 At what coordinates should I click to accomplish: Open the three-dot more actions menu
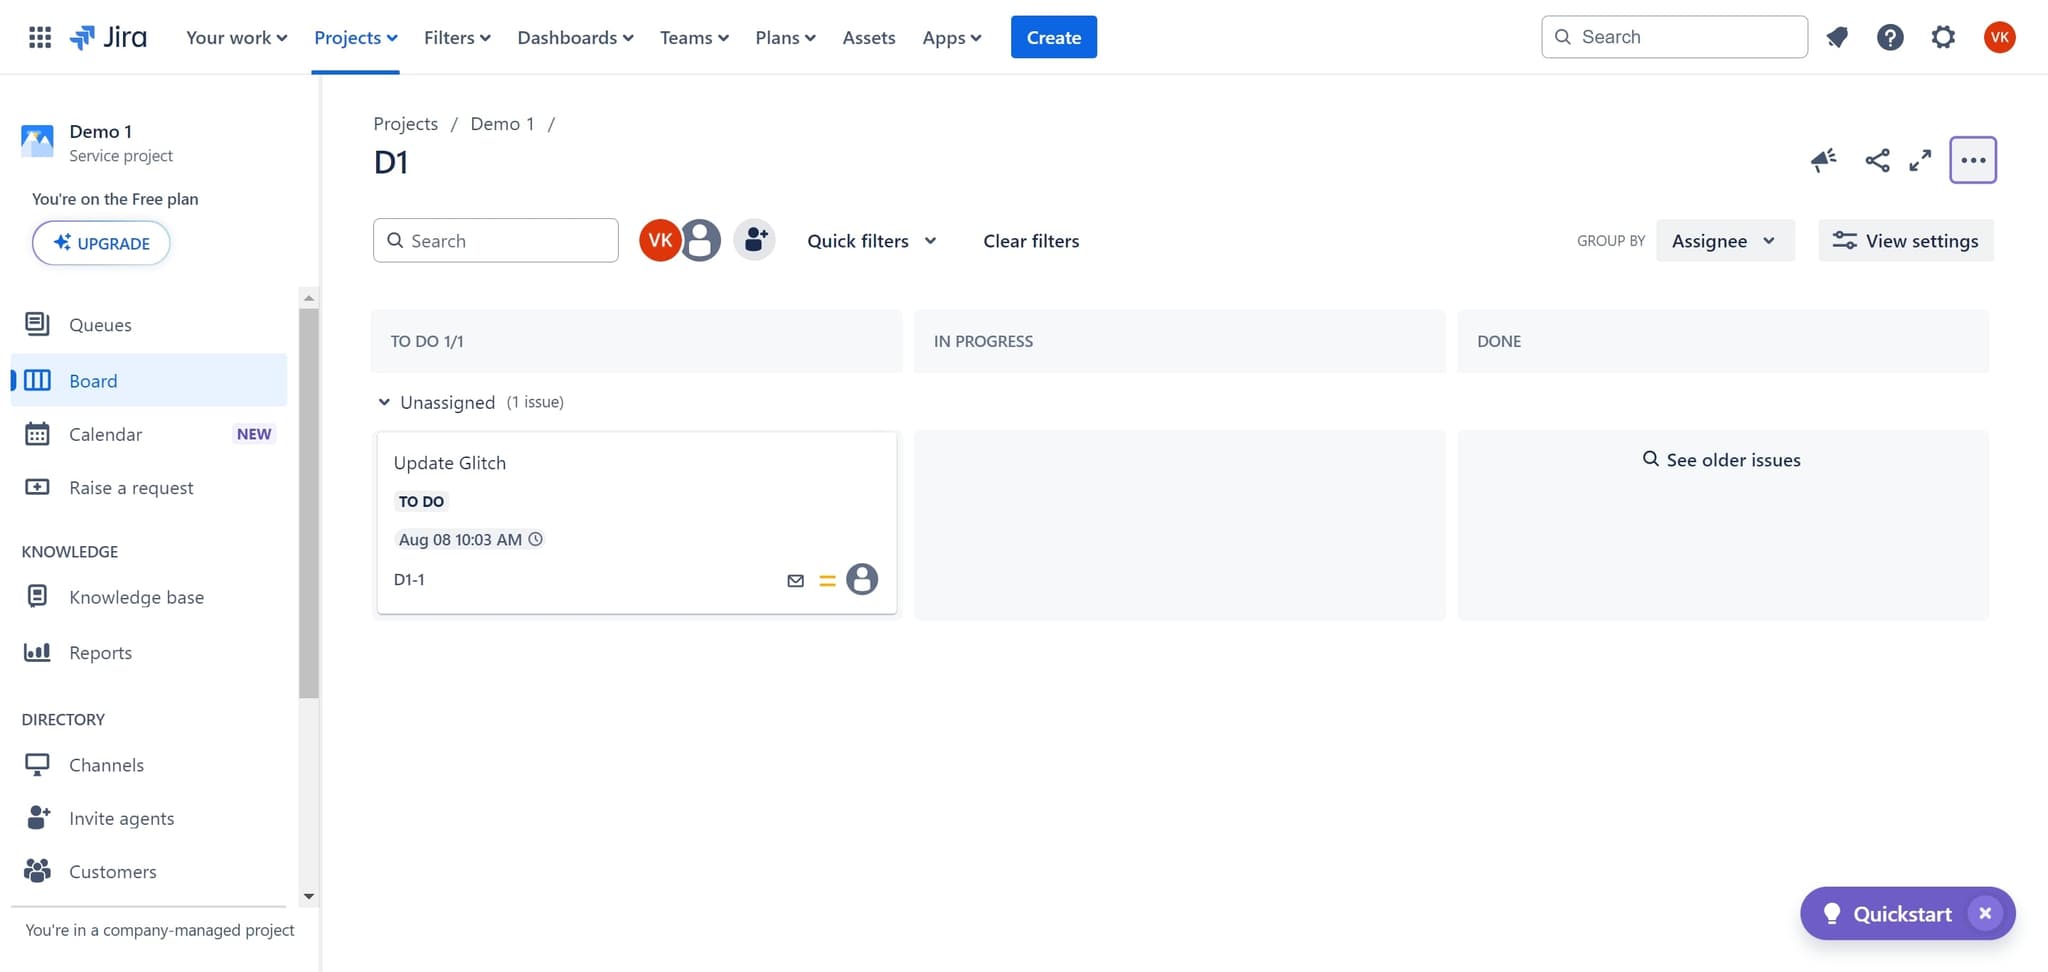tap(1972, 160)
